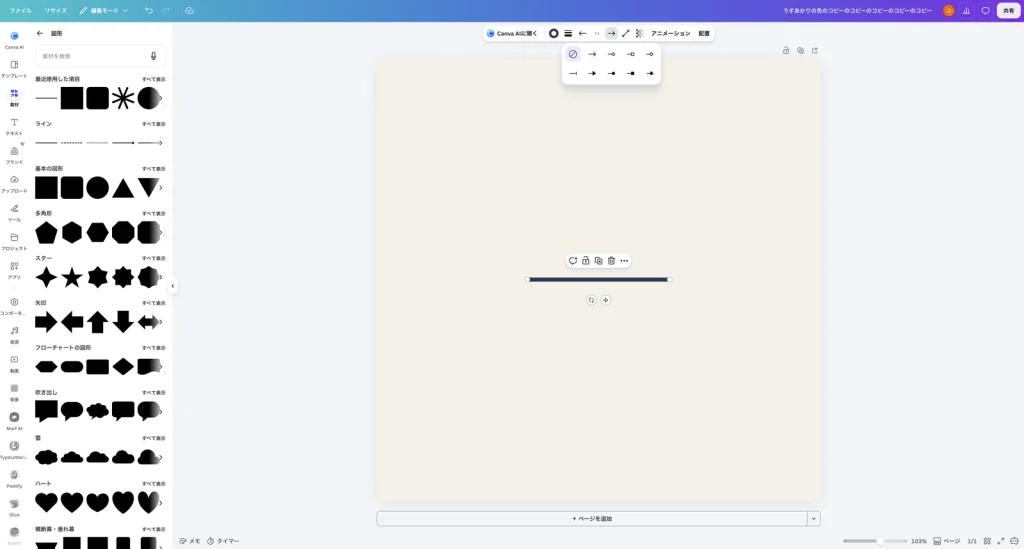Open the line start arrow option
Screen dimensions: 1024x549
[x=583, y=33]
